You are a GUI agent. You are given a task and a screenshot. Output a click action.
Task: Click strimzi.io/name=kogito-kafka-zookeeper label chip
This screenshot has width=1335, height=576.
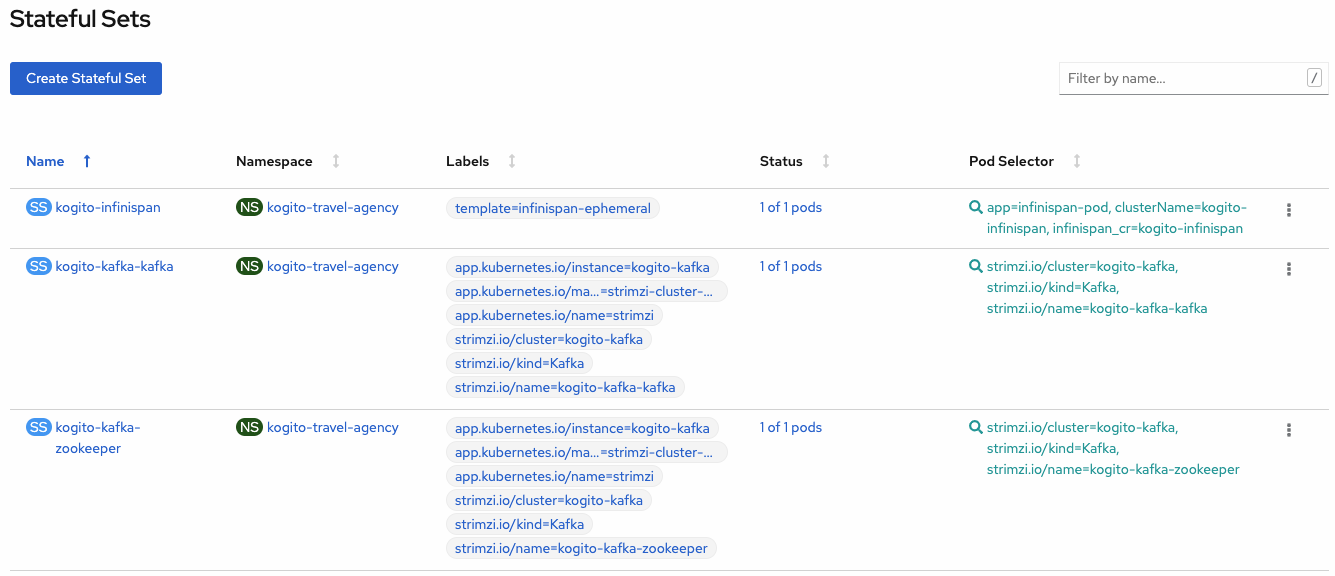[581, 548]
